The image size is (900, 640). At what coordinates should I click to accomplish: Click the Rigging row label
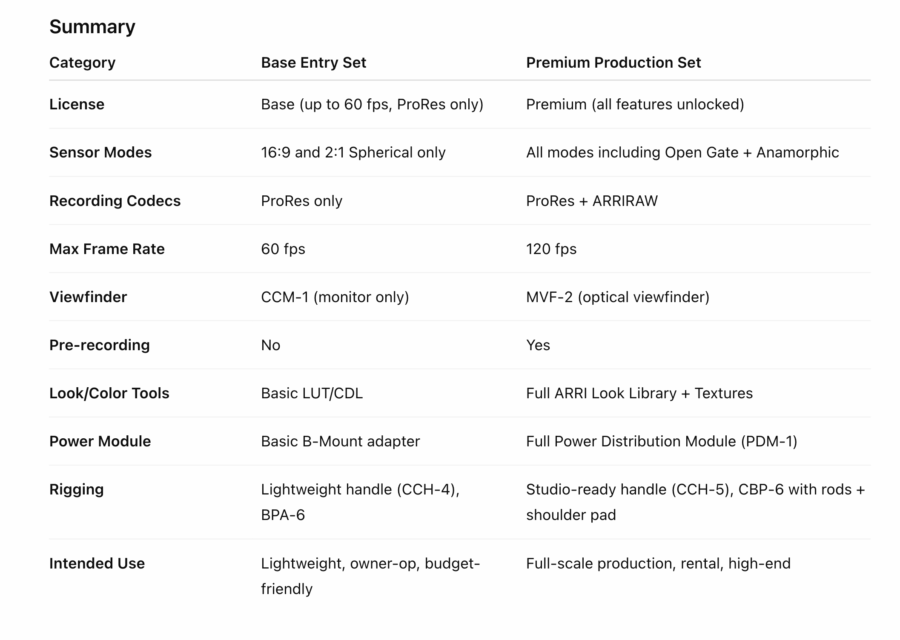point(76,489)
